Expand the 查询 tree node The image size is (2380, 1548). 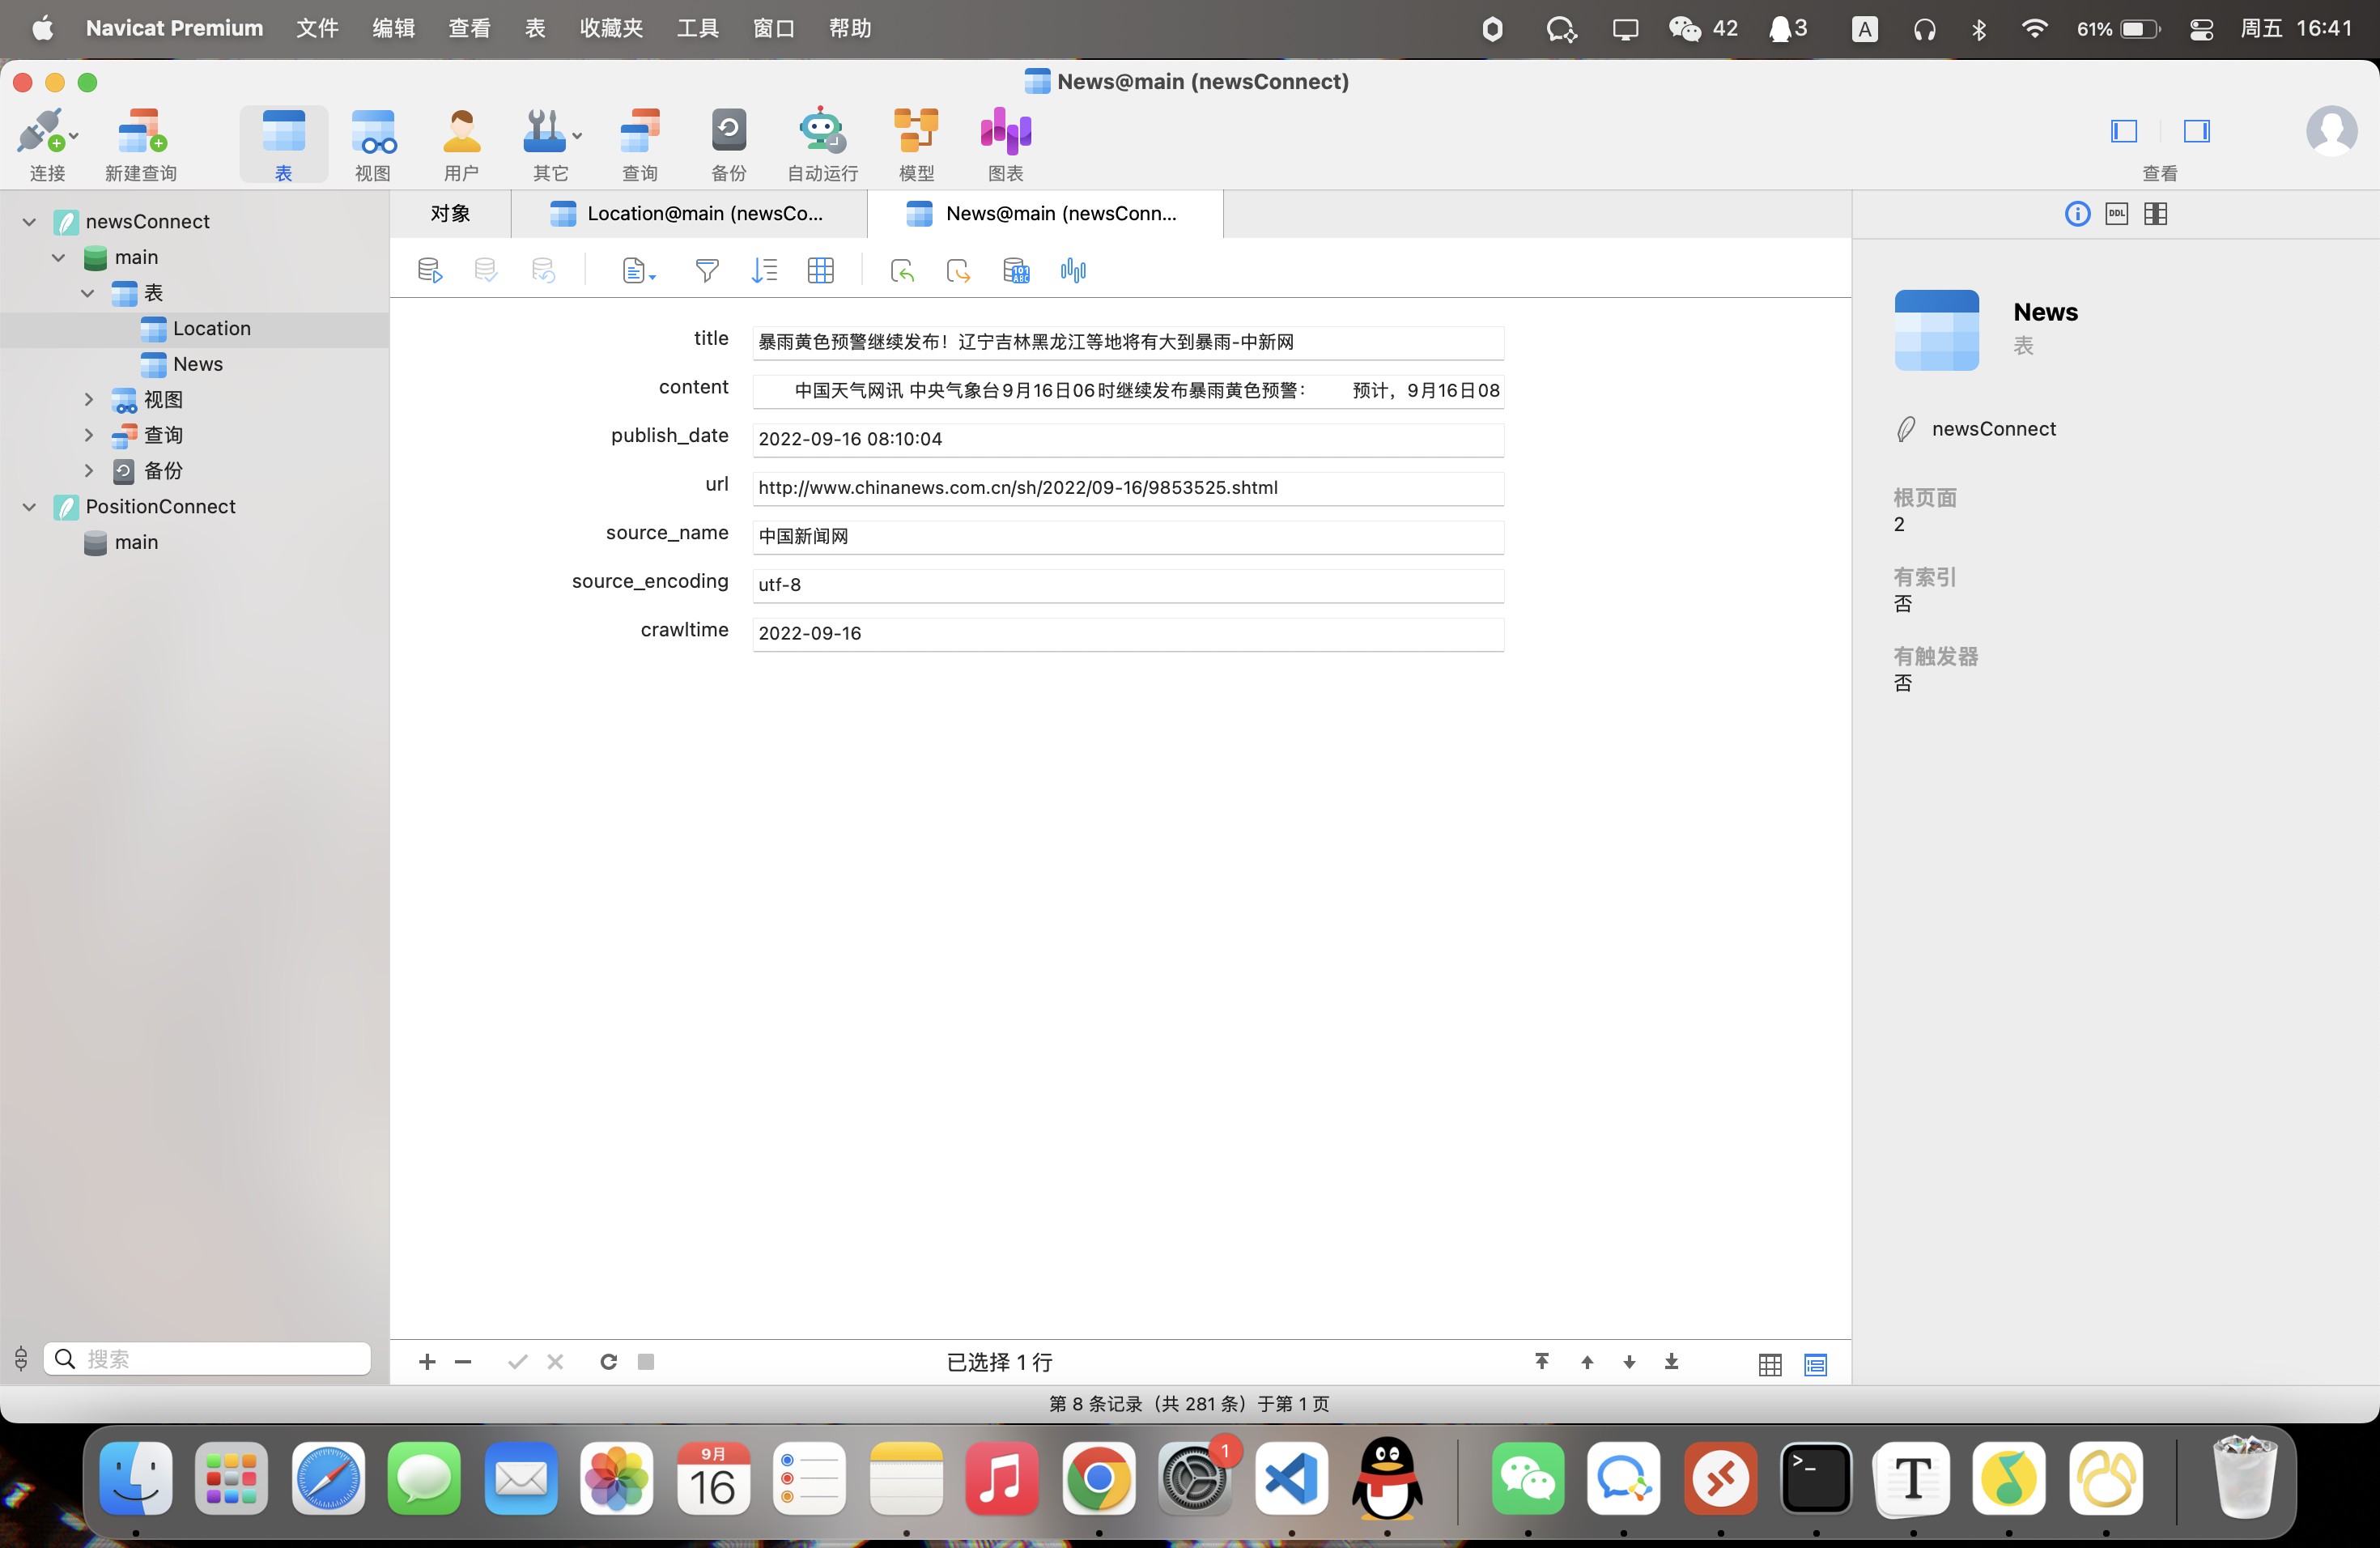(88, 435)
